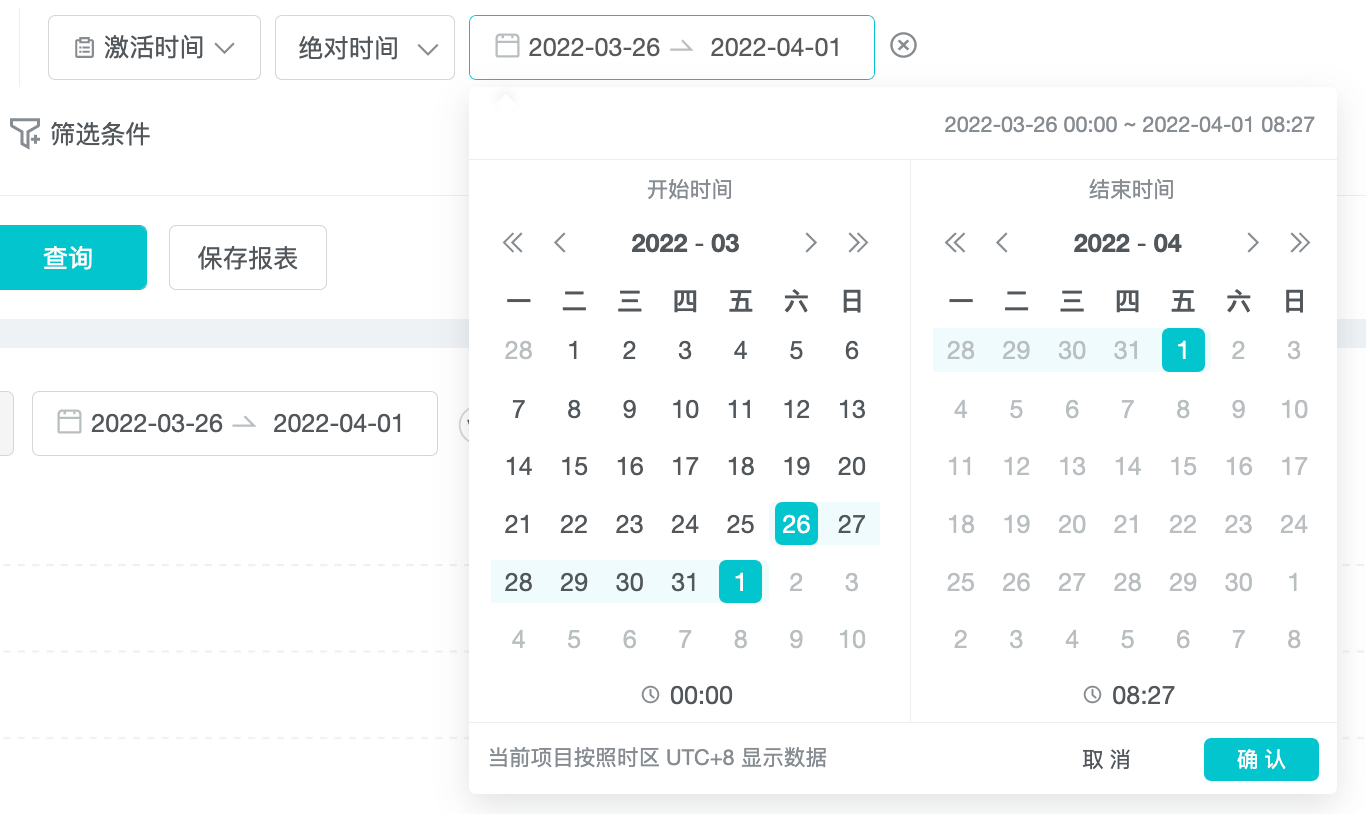Viewport: 1366px width, 814px height.
Task: Go to next month in end calendar
Action: pyautogui.click(x=1252, y=243)
